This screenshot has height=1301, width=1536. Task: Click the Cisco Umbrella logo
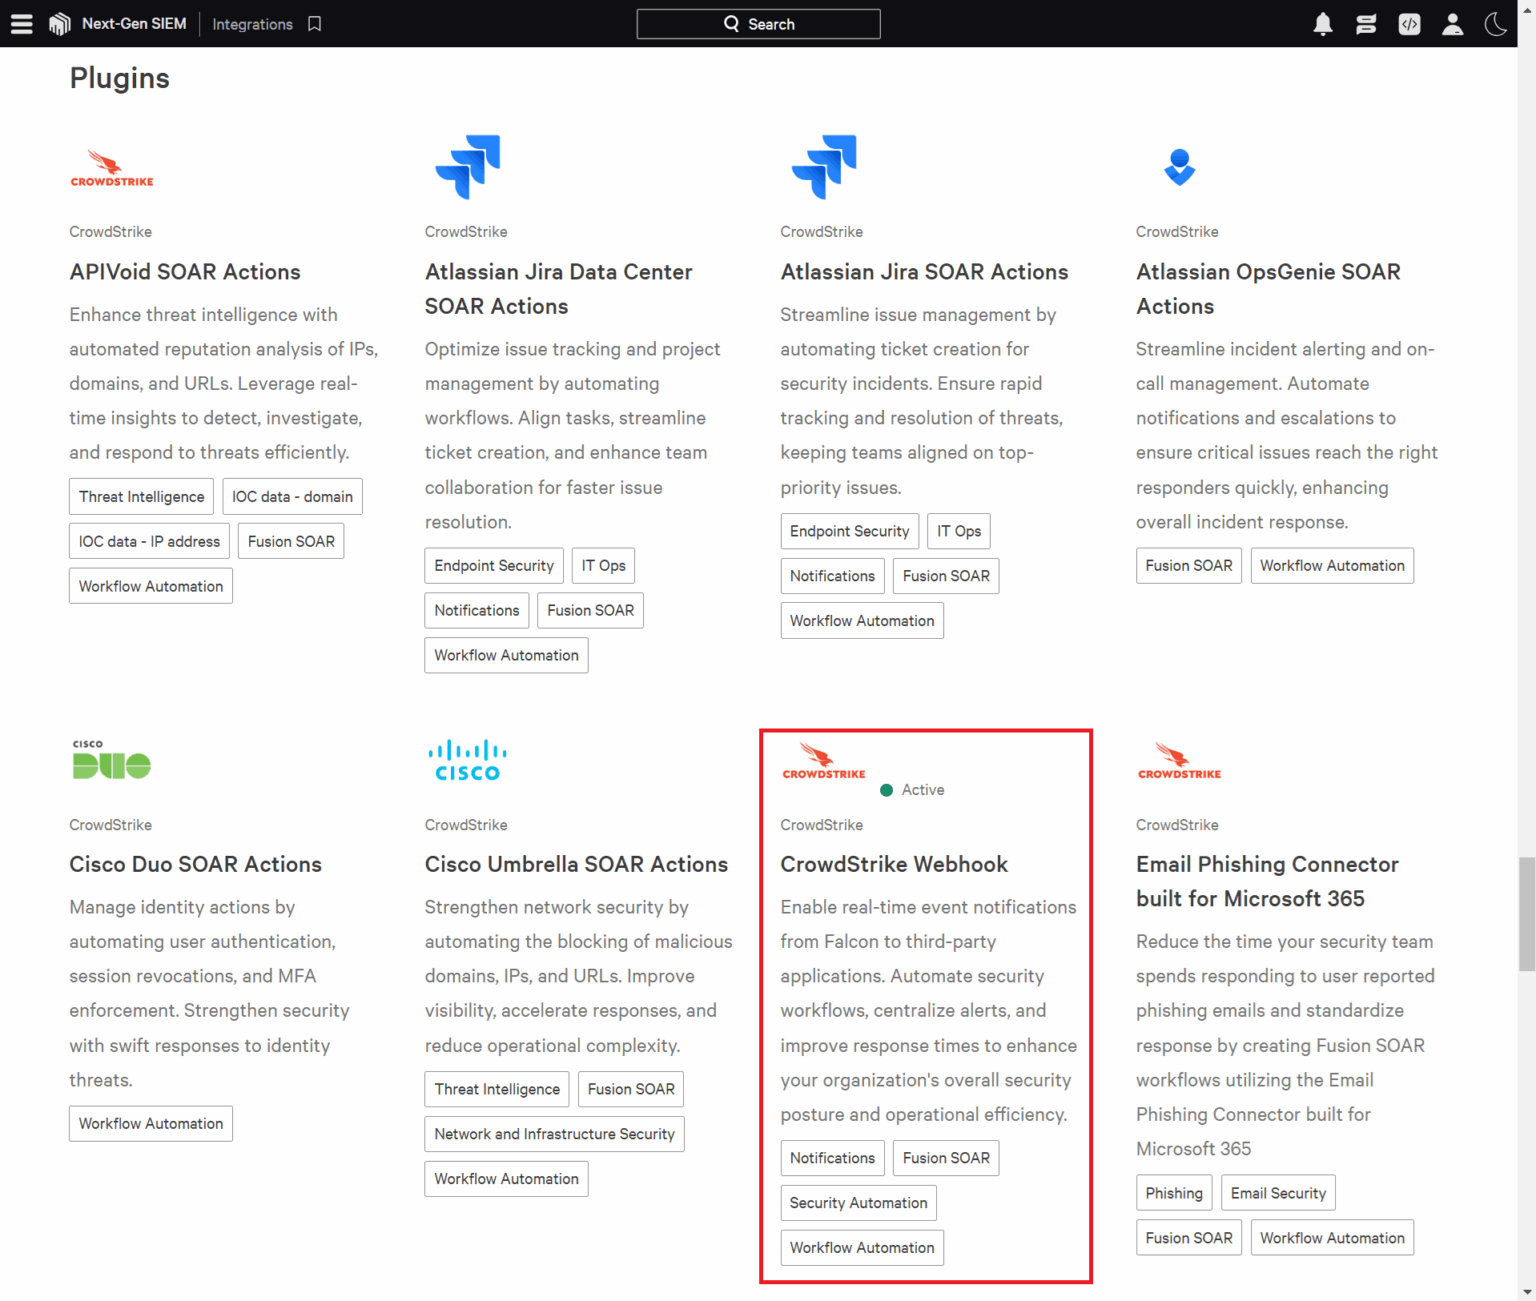pos(467,760)
